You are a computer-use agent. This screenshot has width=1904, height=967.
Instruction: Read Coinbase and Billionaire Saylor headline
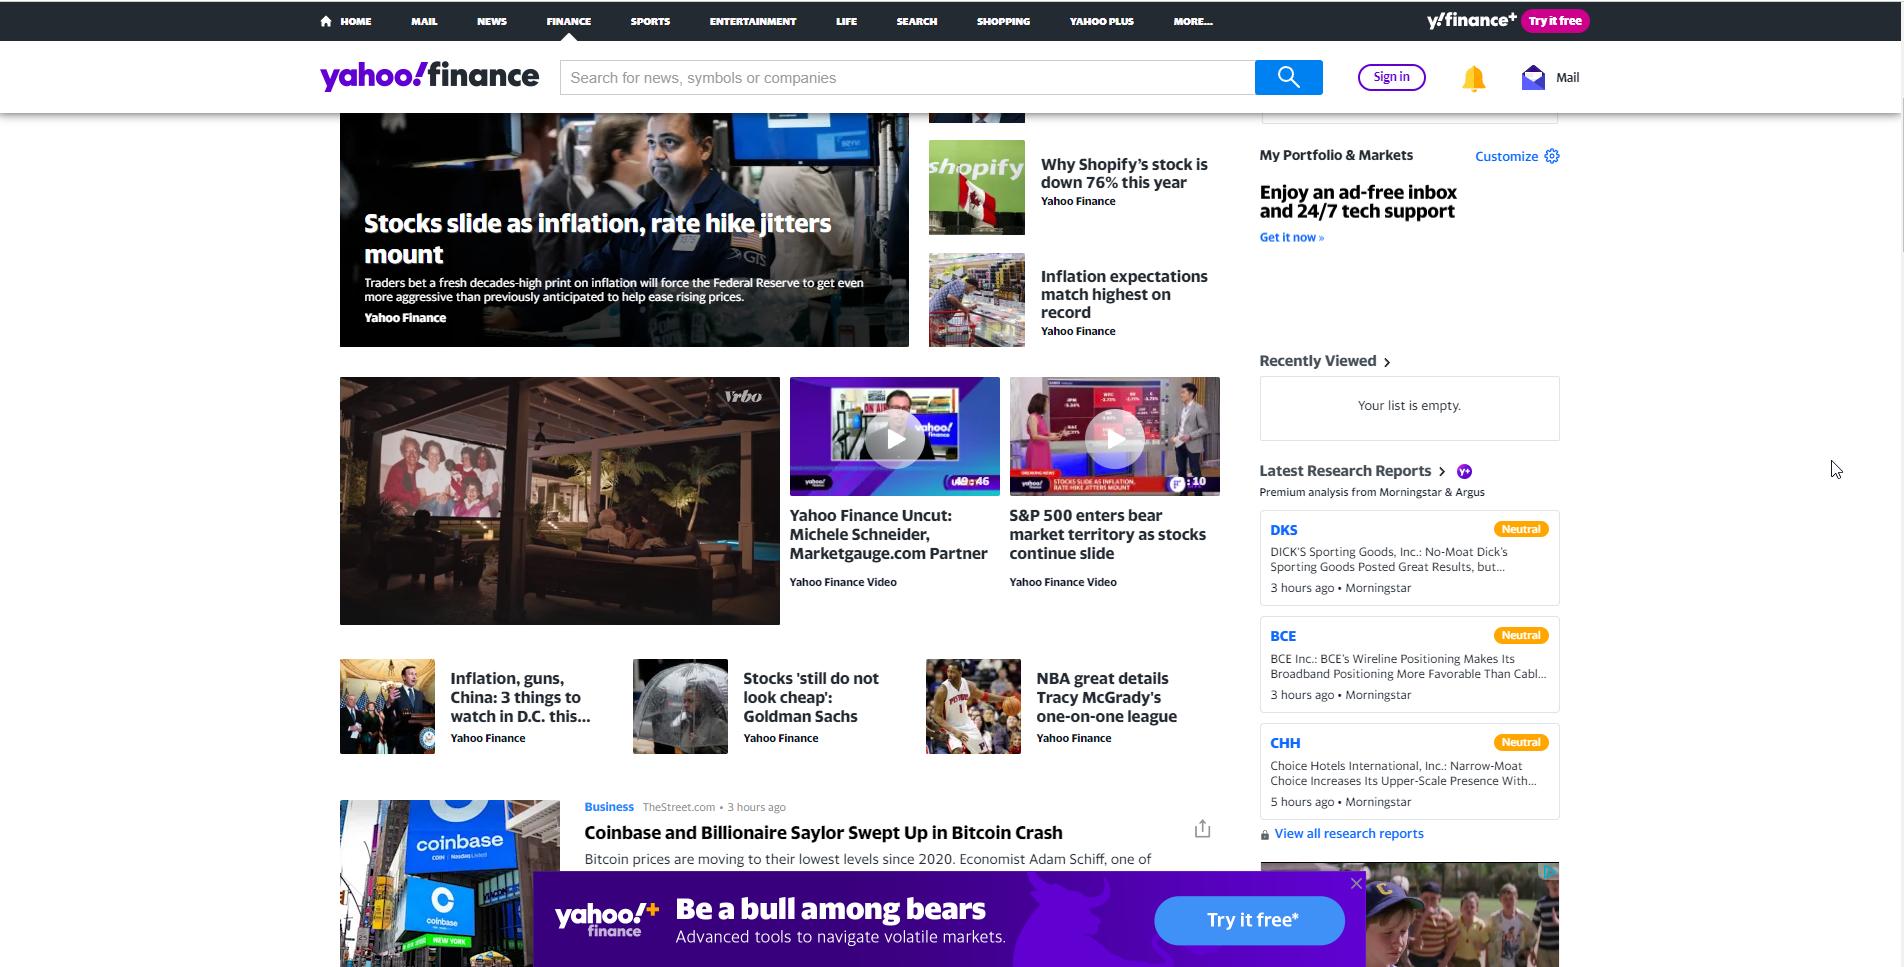823,833
